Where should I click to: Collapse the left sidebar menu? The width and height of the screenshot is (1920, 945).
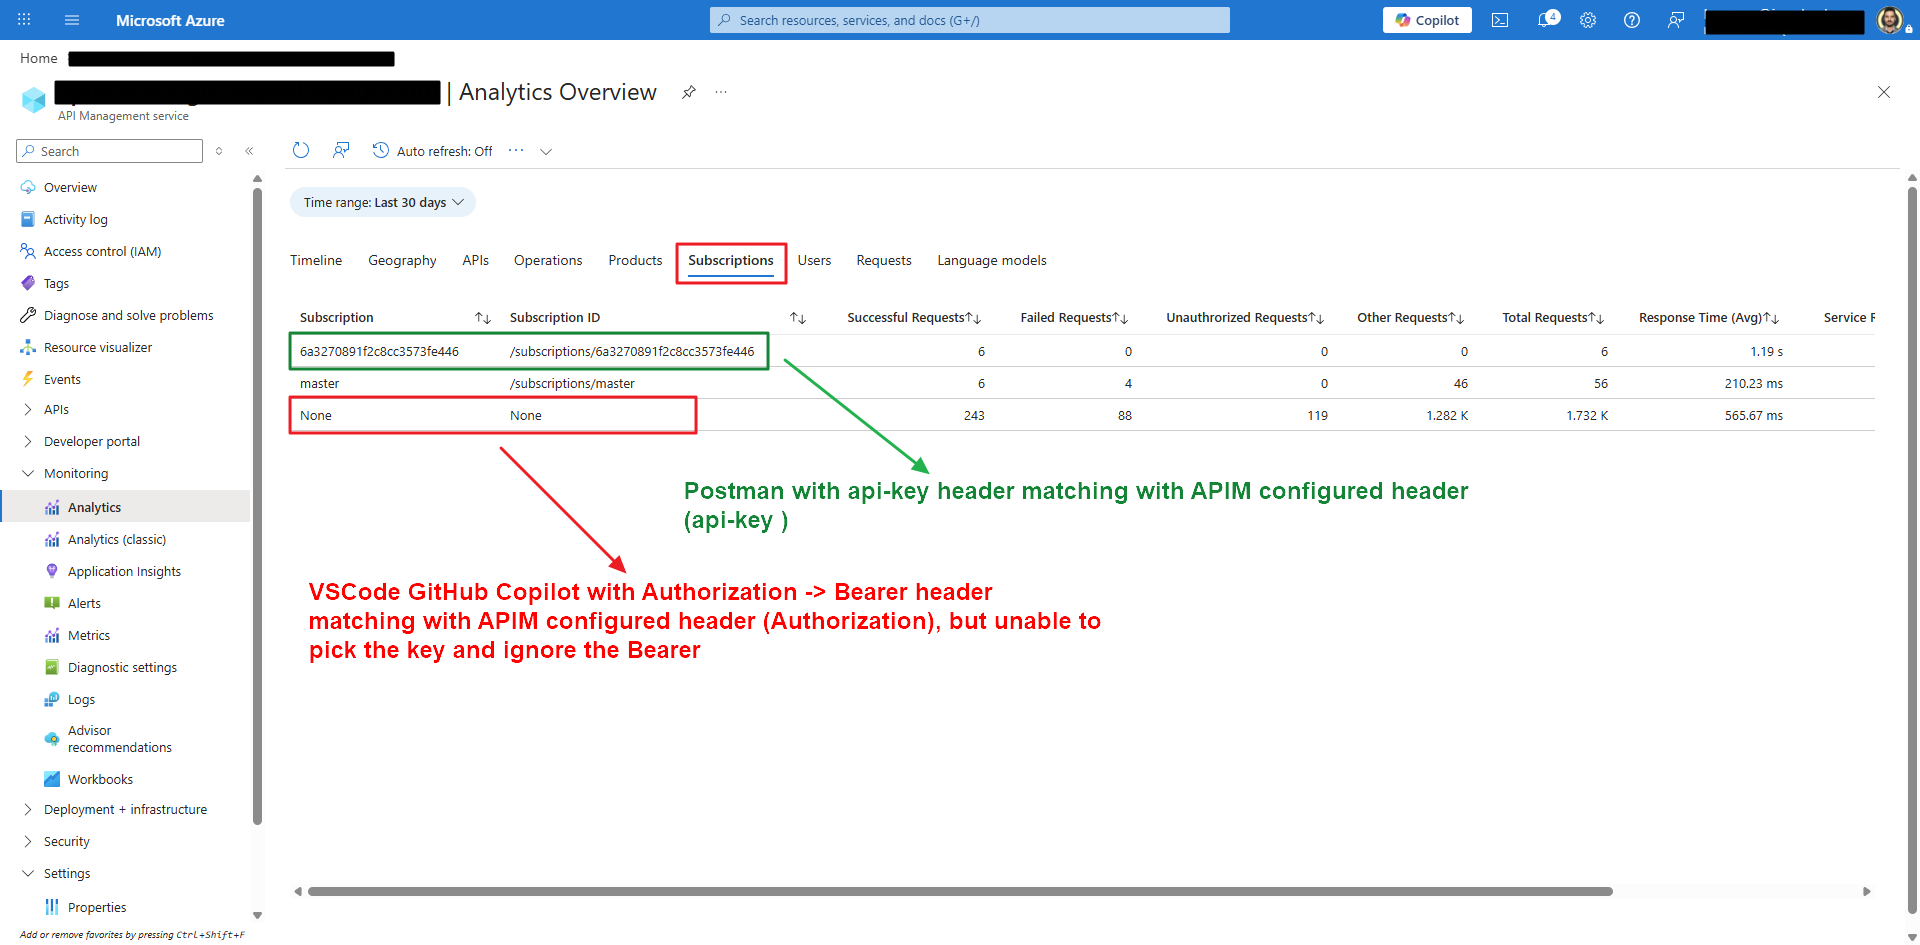pyautogui.click(x=249, y=151)
